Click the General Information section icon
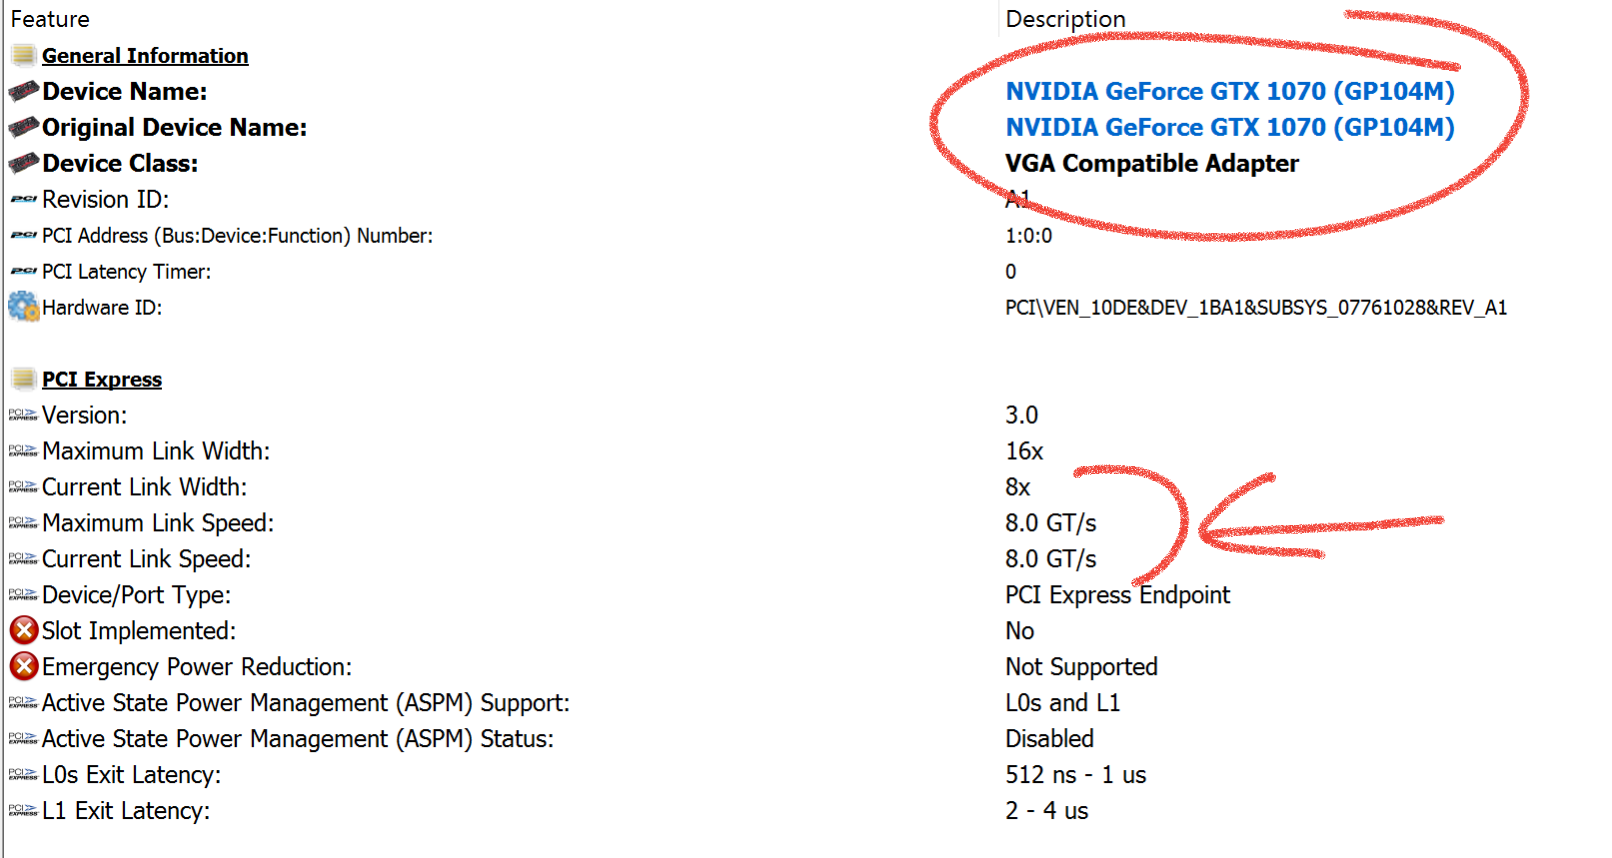Viewport: 1612px width, 858px height. coord(23,55)
